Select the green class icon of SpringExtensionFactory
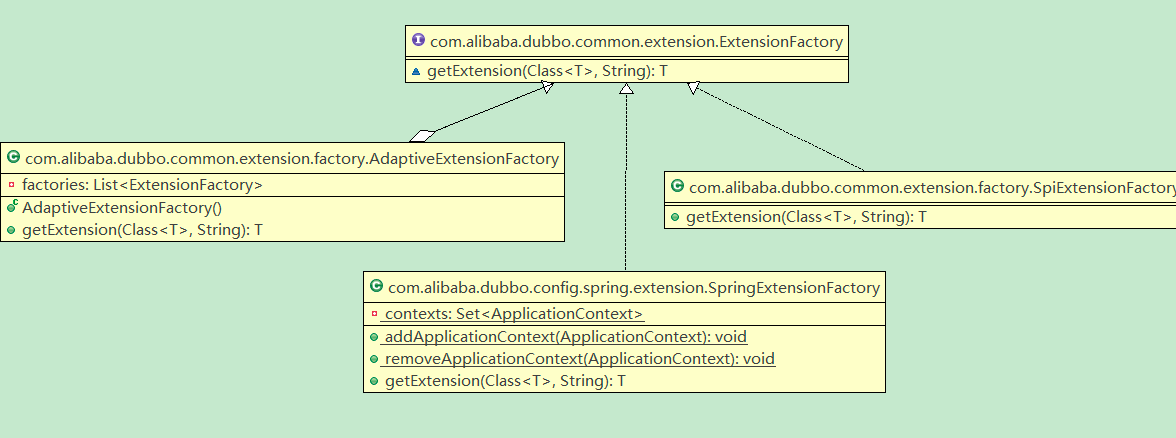Image resolution: width=1176 pixels, height=438 pixels. pos(376,286)
